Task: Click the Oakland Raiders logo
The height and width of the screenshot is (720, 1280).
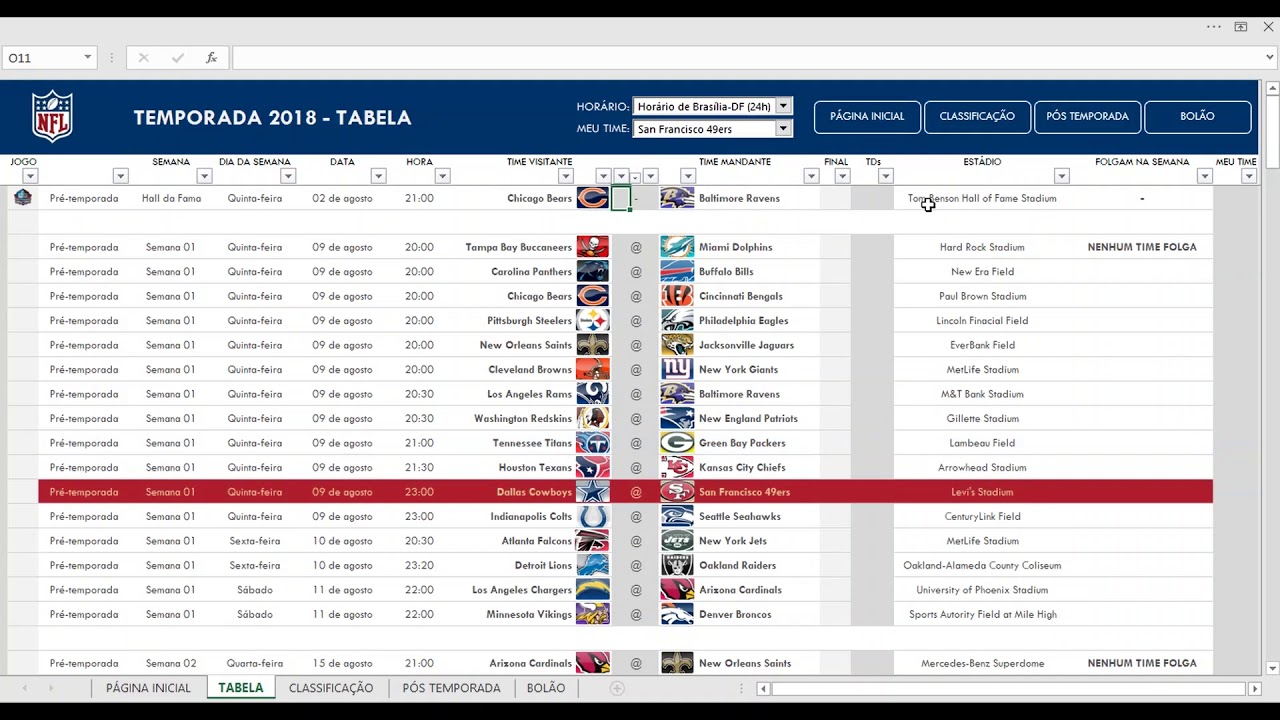Action: click(677, 566)
